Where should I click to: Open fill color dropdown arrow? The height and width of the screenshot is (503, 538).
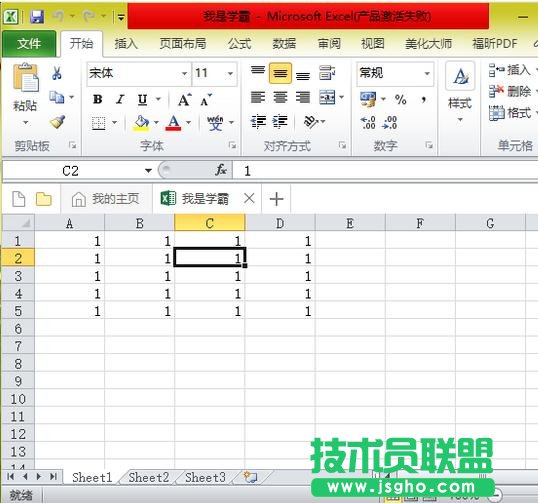click(156, 122)
